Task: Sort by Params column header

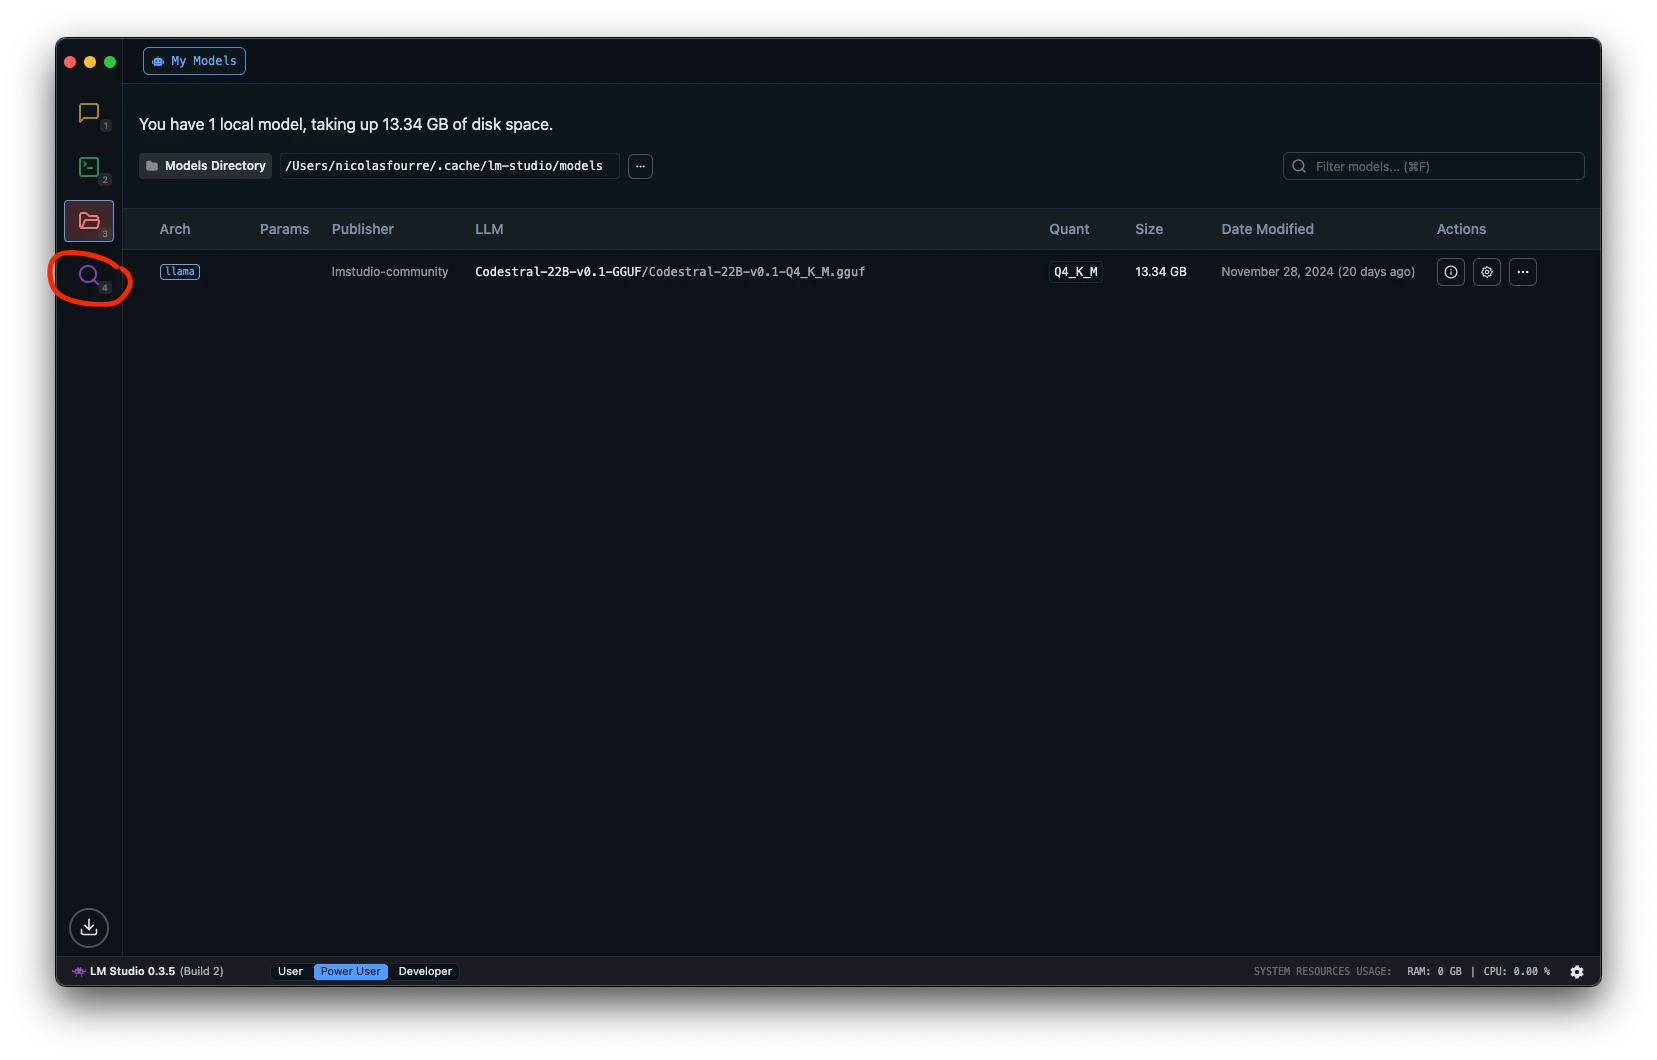Action: (x=284, y=229)
